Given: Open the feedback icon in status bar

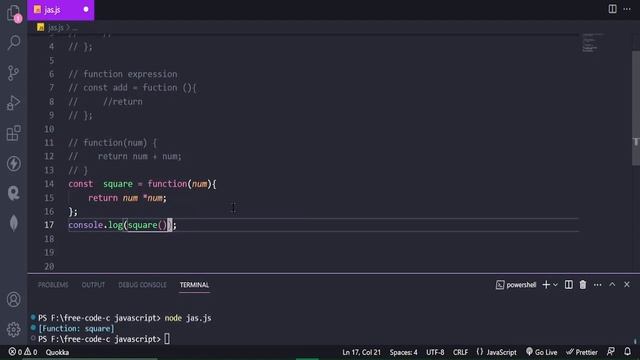Looking at the screenshot, I should pos(611,351).
